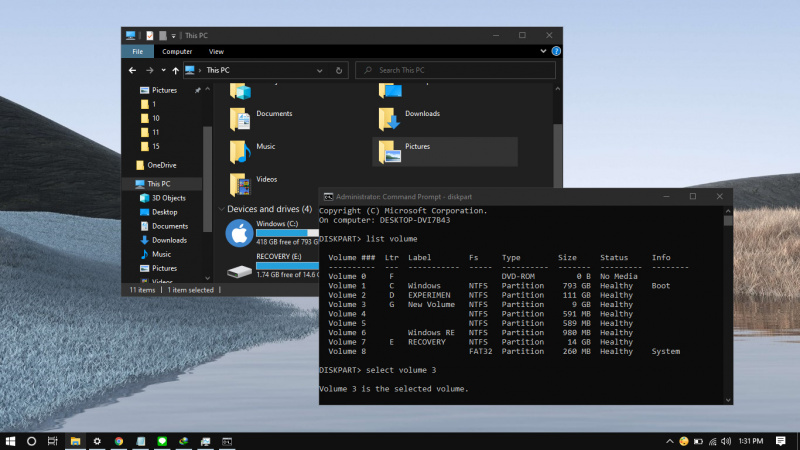Open the Computer ribbon tab
Viewport: 800px width, 450px height.
[x=177, y=52]
